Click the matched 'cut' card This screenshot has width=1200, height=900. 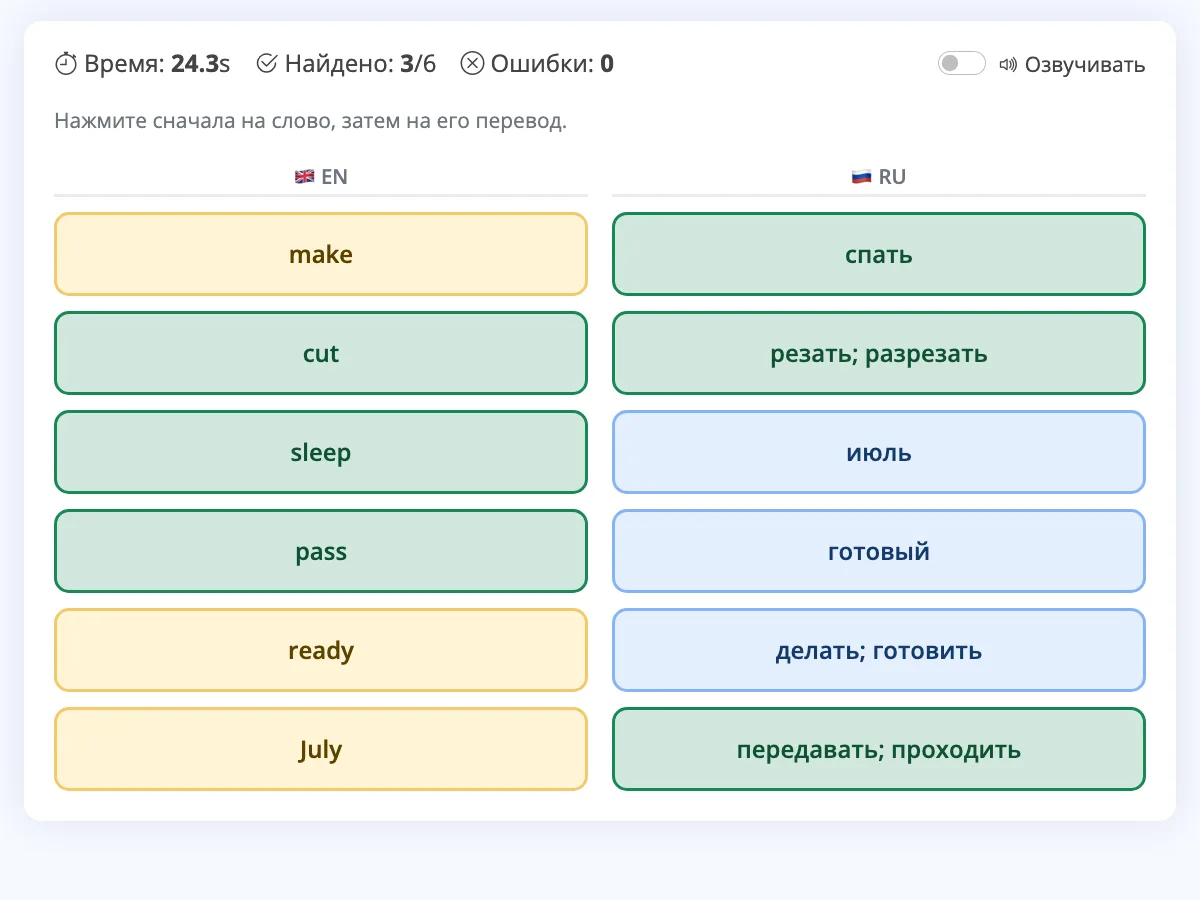click(x=321, y=353)
